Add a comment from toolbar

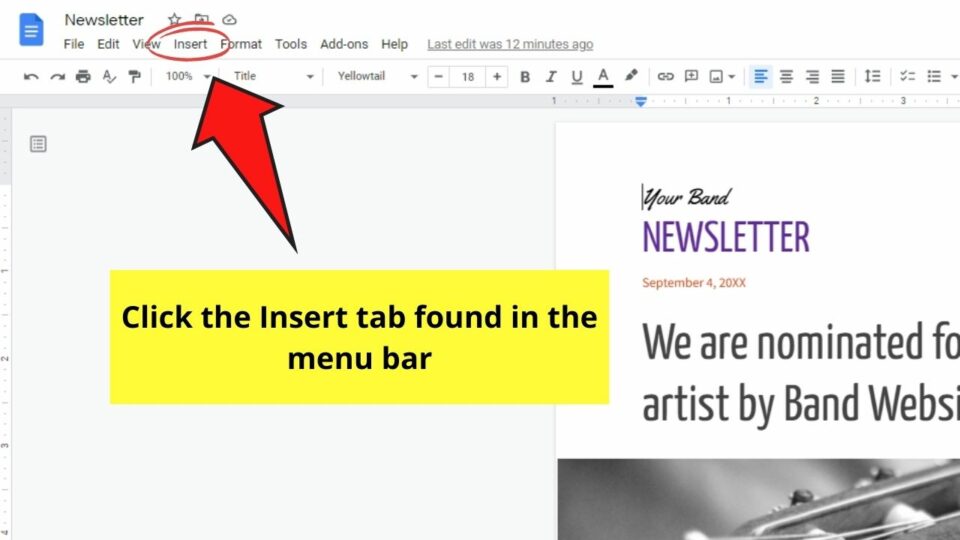[691, 76]
